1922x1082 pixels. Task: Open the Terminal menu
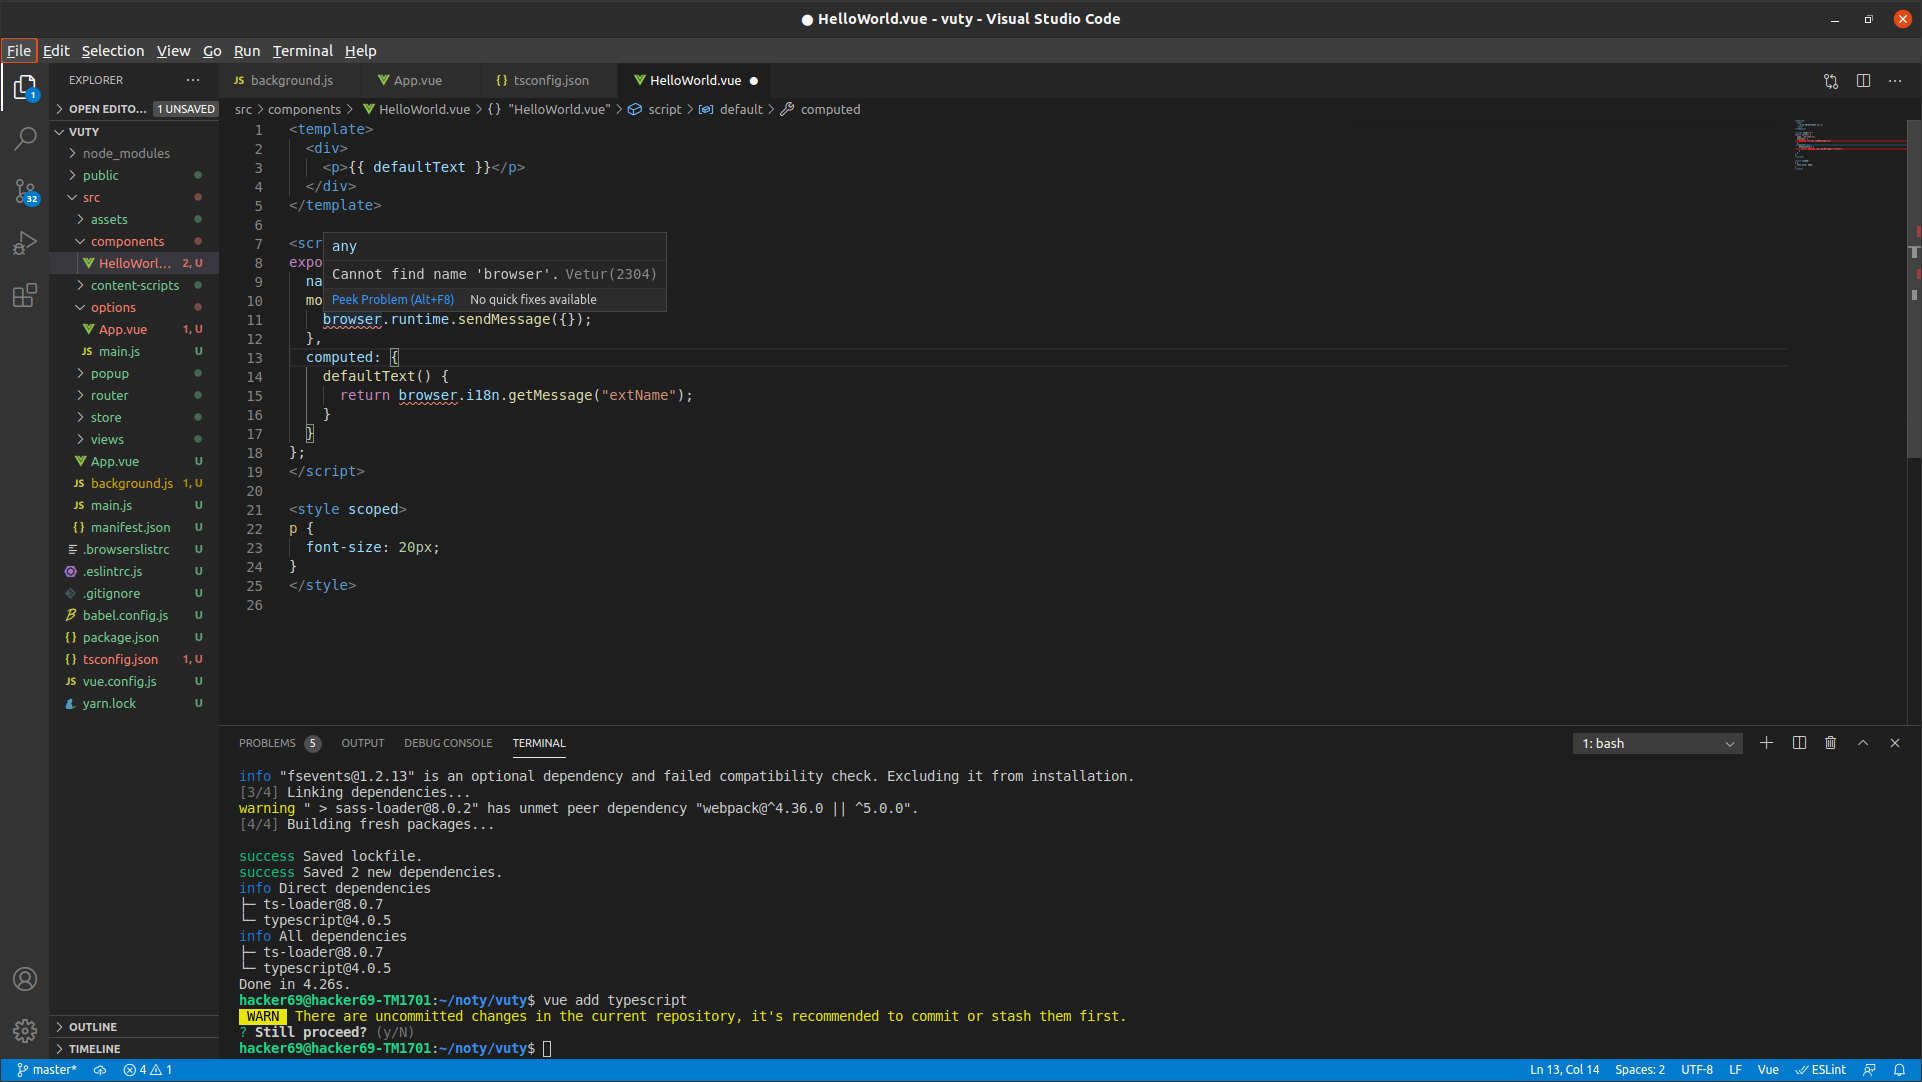click(x=302, y=51)
